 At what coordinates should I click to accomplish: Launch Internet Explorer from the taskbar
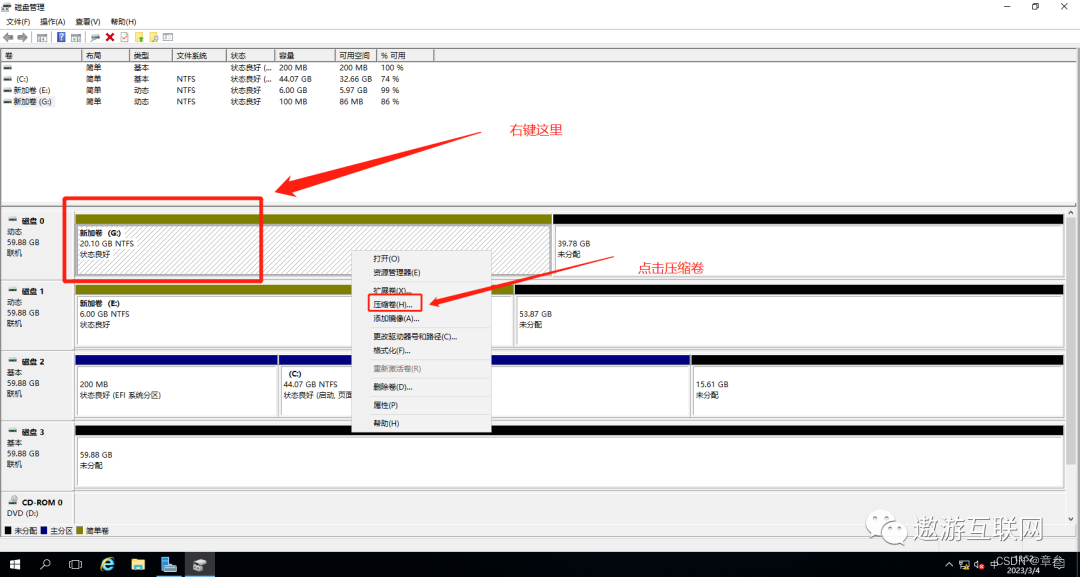[x=107, y=565]
